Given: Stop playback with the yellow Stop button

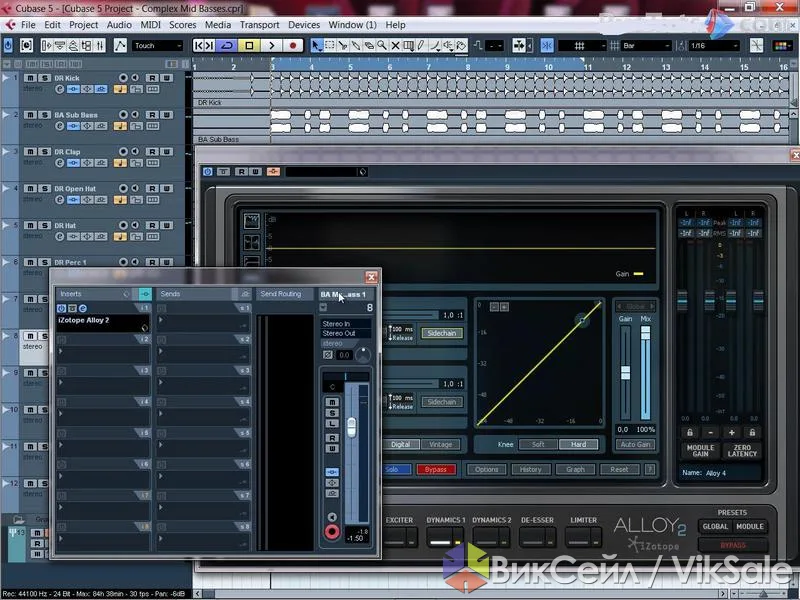Looking at the screenshot, I should (249, 46).
